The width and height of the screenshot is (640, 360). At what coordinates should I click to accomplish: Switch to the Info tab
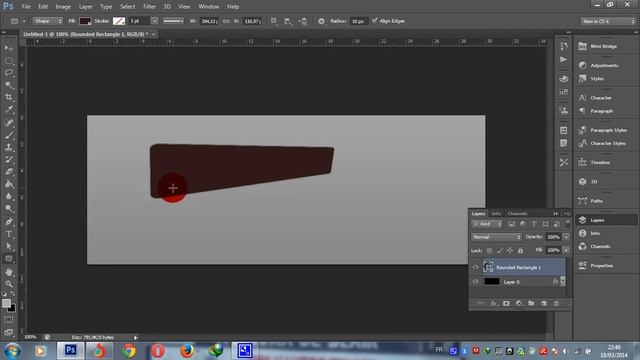(496, 213)
